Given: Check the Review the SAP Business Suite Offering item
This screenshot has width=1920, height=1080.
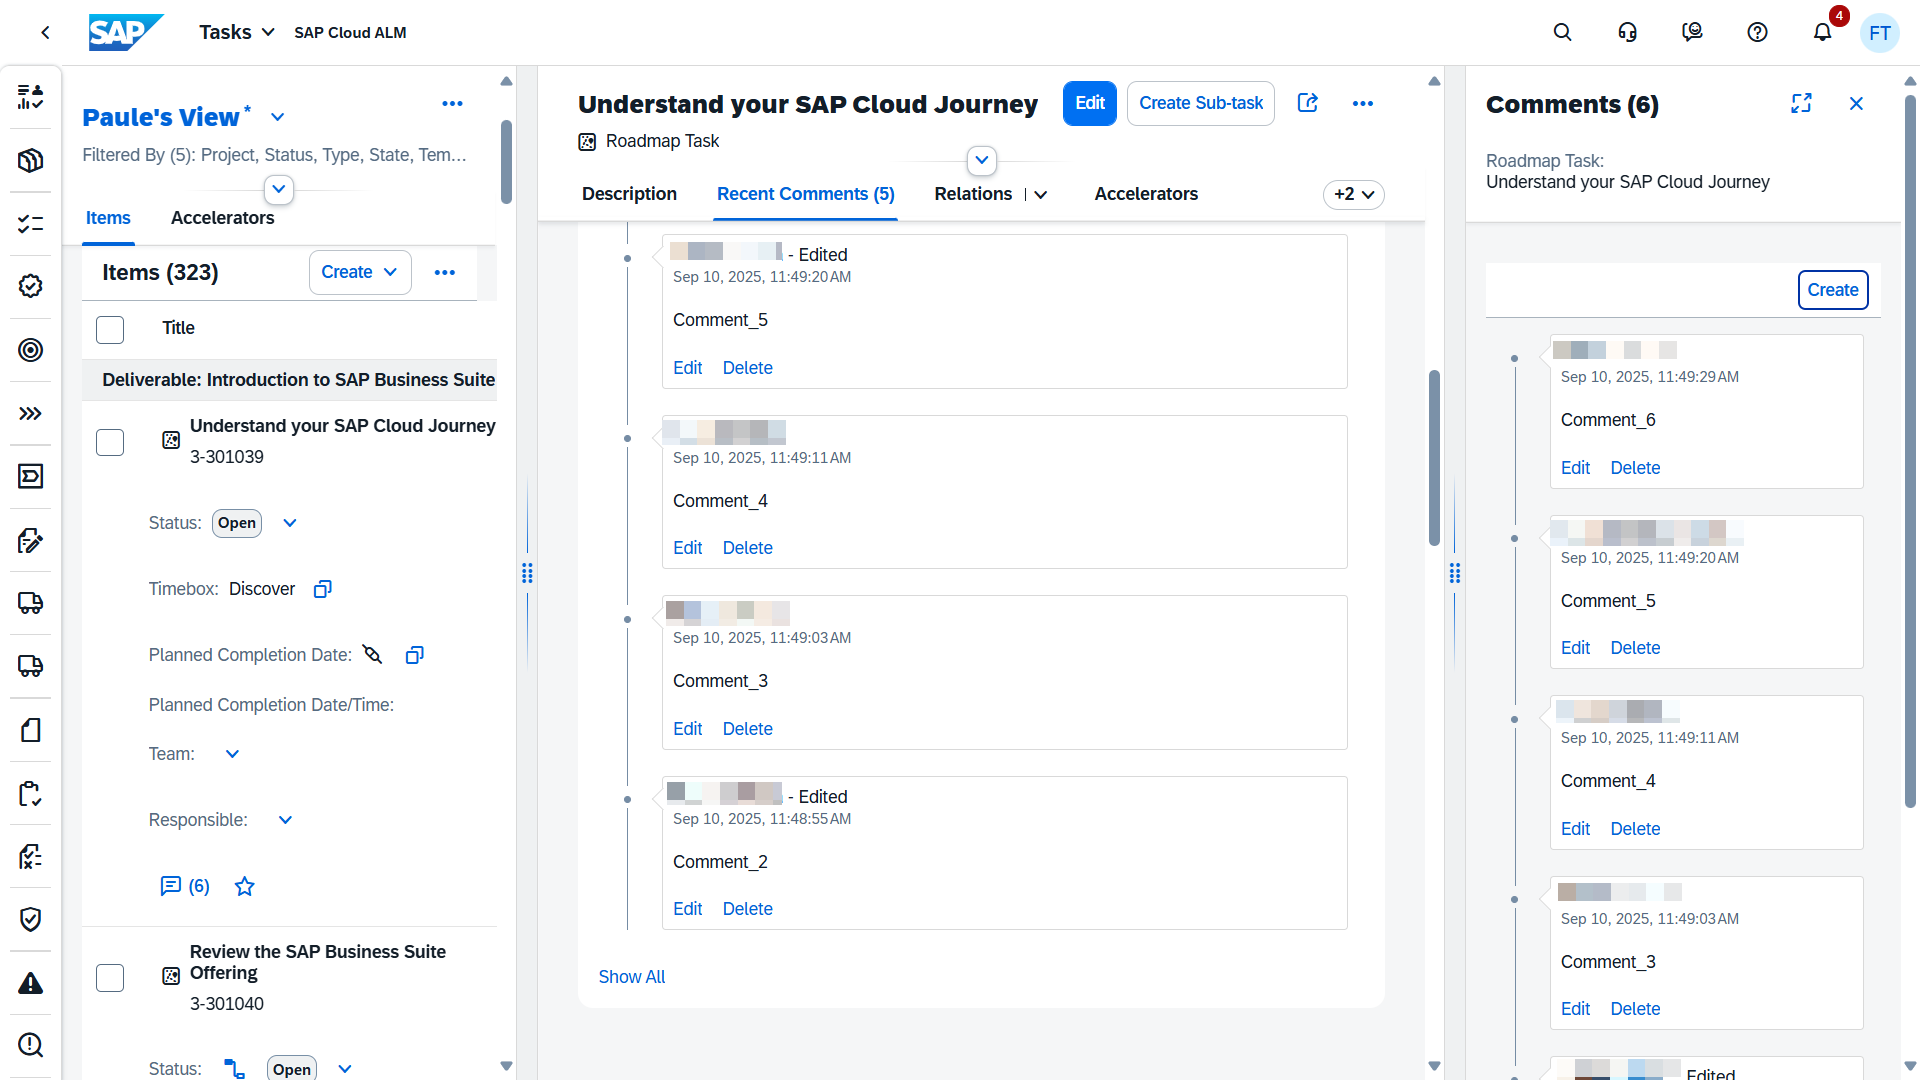Looking at the screenshot, I should coord(110,978).
